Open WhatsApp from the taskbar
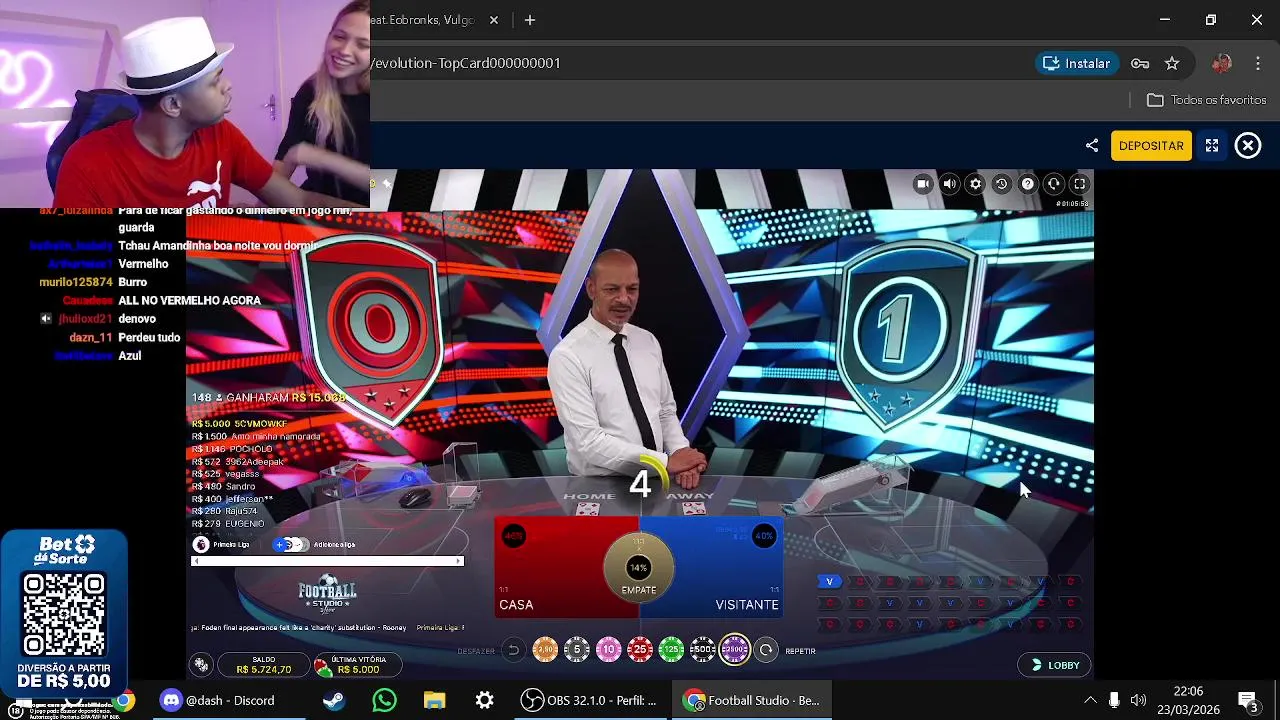 (384, 700)
